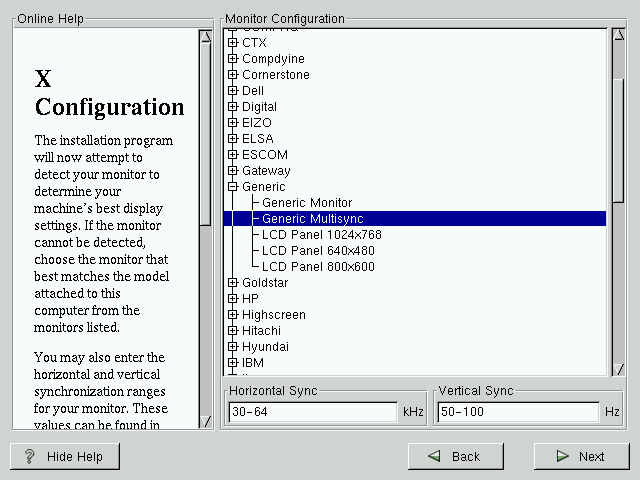This screenshot has height=480, width=640.
Task: Click the Hide Help button
Action: (x=64, y=456)
